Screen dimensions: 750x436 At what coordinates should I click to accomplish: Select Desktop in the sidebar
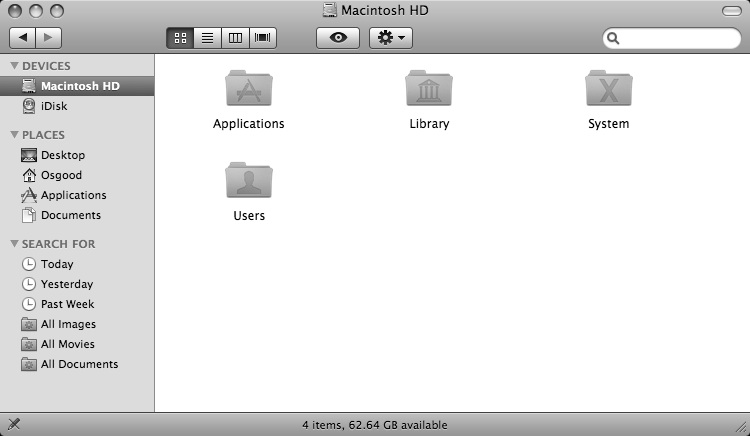(62, 155)
